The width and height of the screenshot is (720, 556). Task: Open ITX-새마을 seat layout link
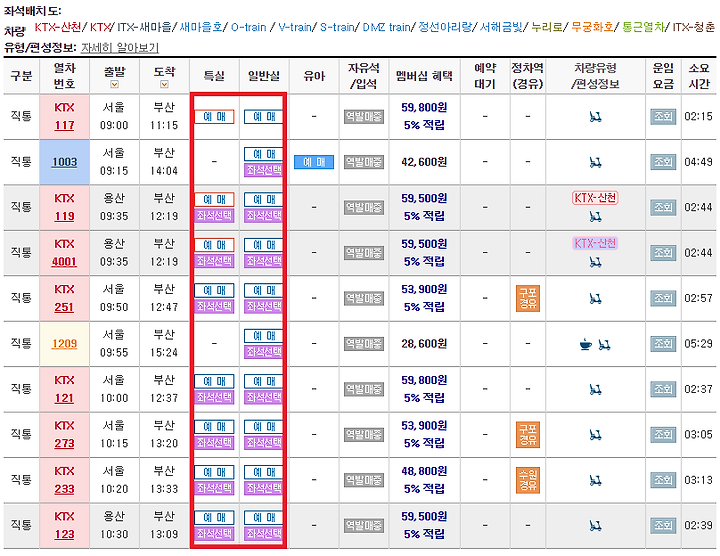pos(144,28)
